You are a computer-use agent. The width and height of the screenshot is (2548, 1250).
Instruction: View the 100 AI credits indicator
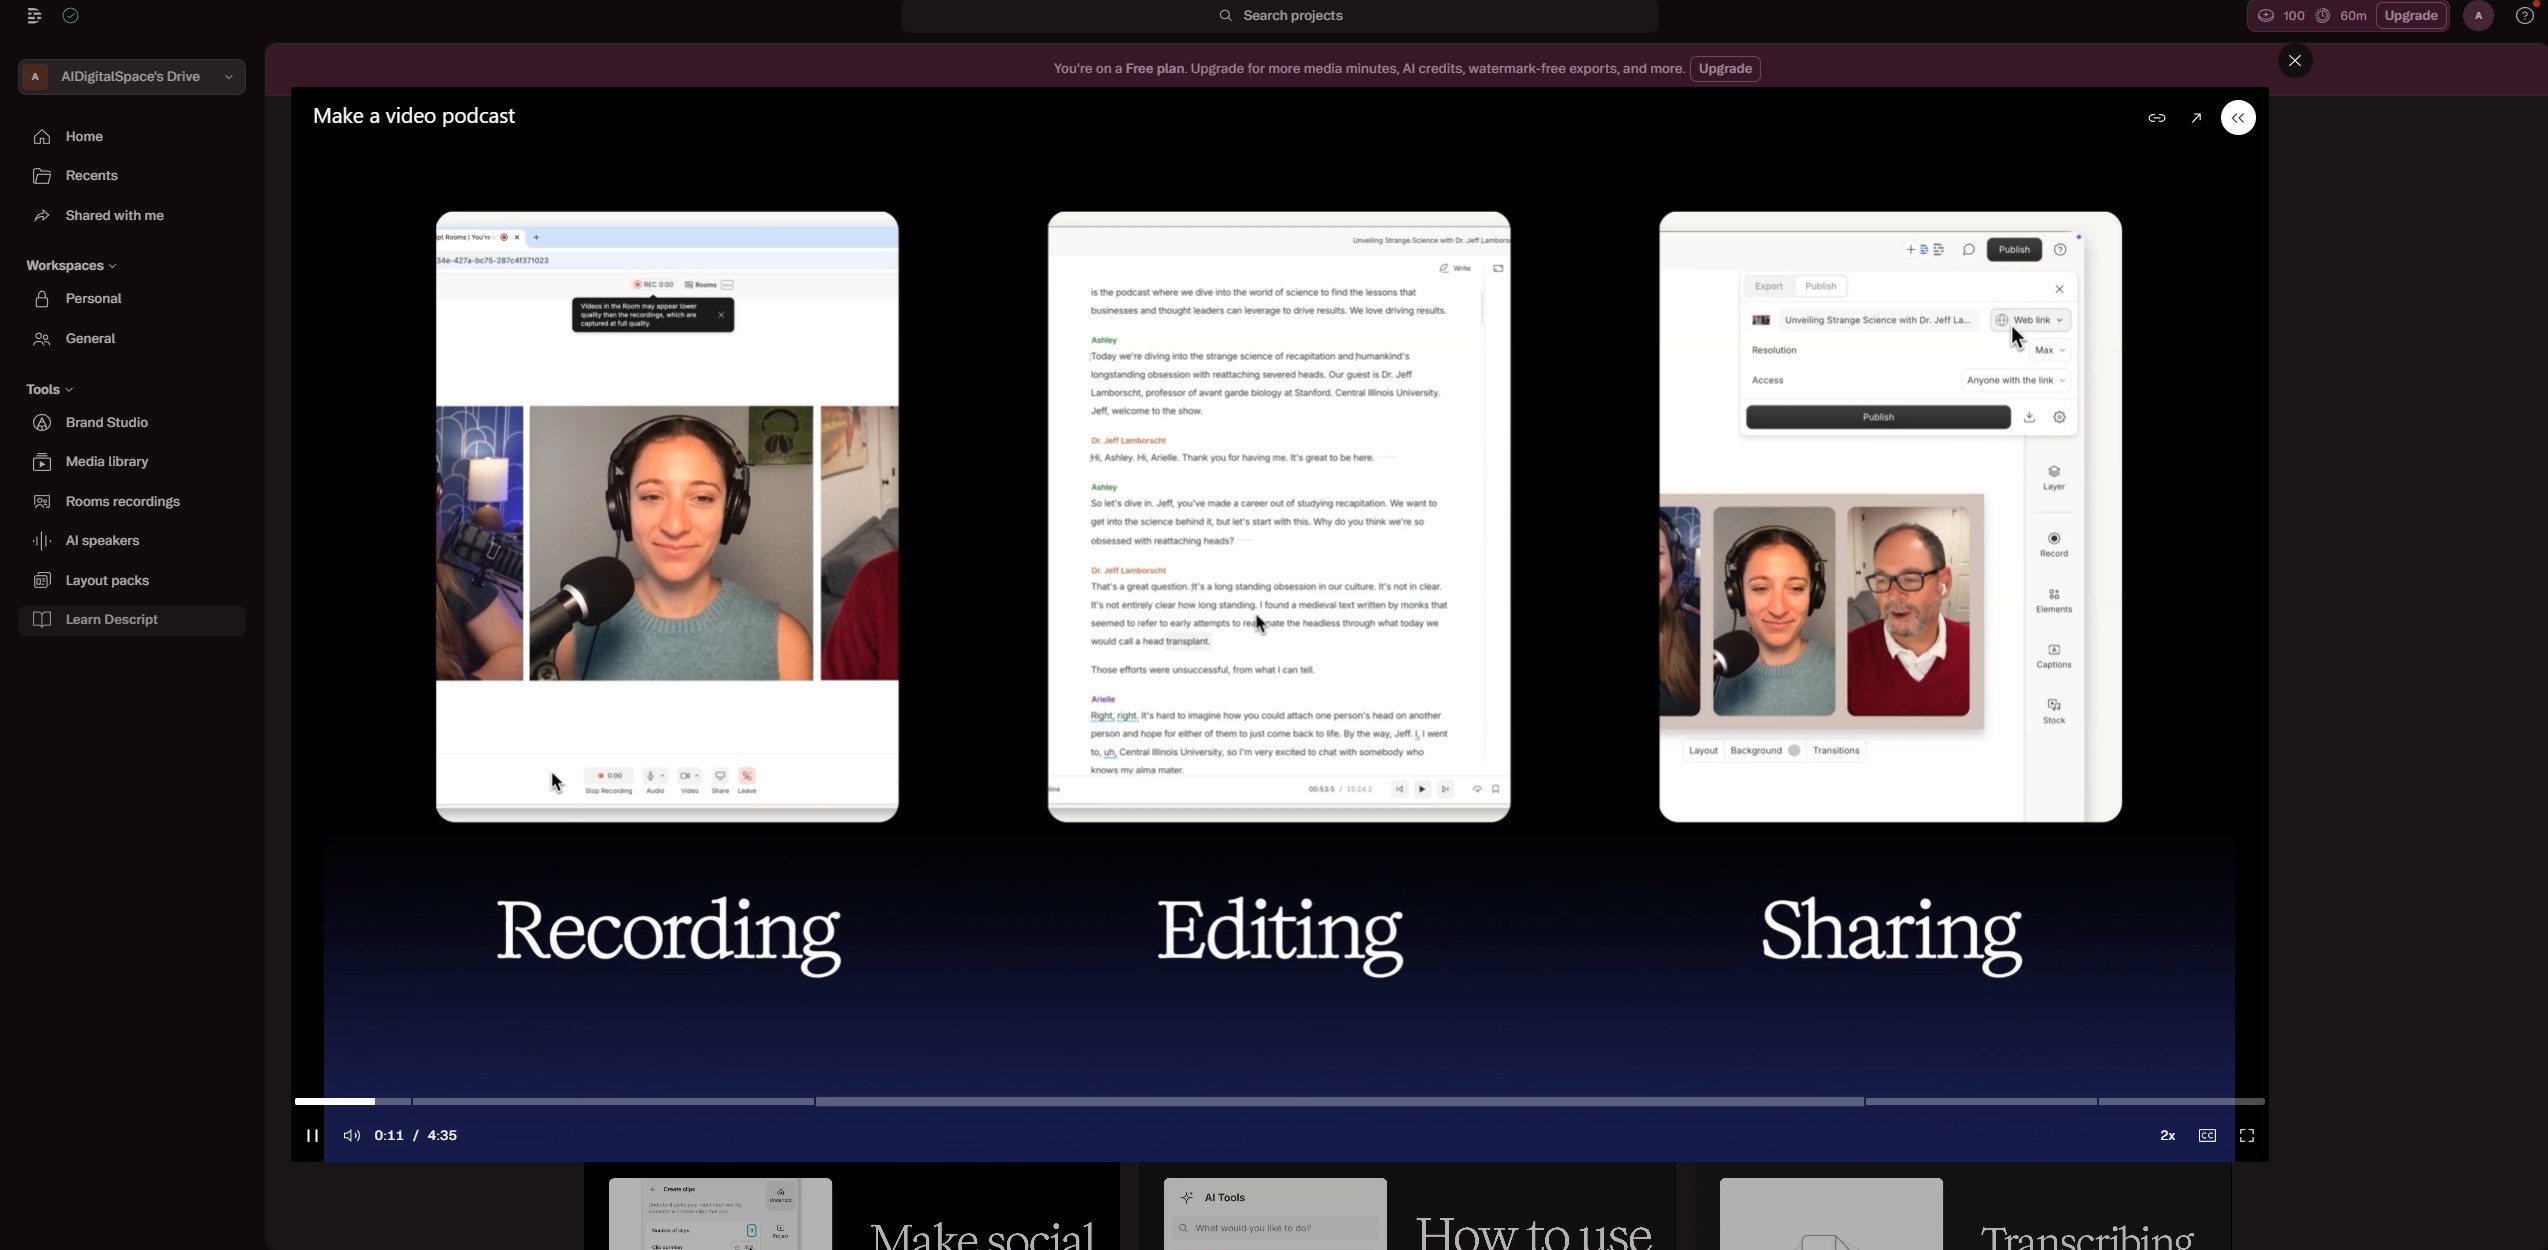2281,16
